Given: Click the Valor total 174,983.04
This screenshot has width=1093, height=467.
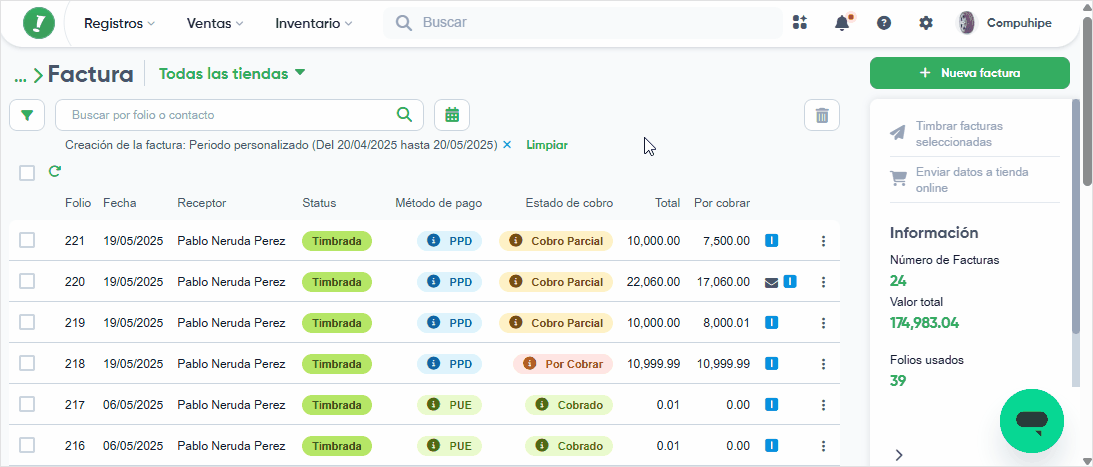Looking at the screenshot, I should click(924, 323).
